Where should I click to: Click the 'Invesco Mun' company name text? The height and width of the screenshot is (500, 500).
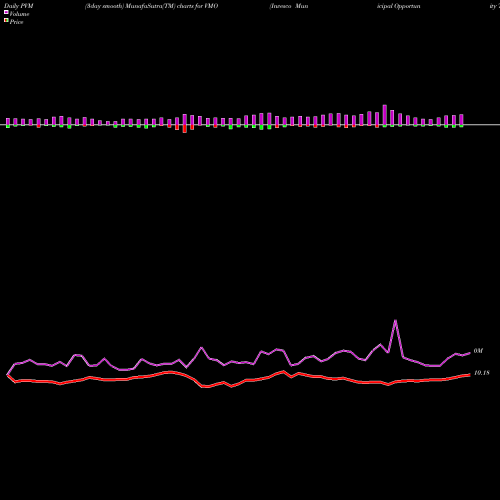pyautogui.click(x=289, y=6)
